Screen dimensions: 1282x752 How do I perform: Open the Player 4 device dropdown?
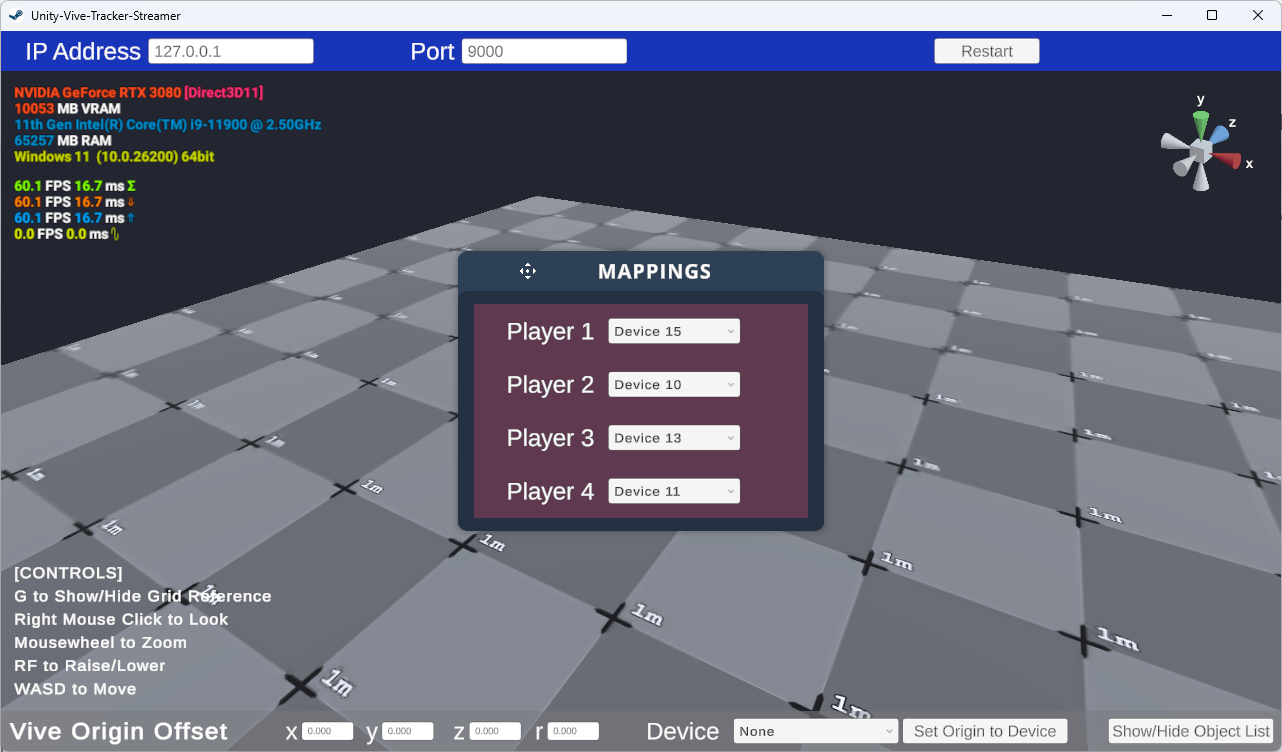click(674, 491)
